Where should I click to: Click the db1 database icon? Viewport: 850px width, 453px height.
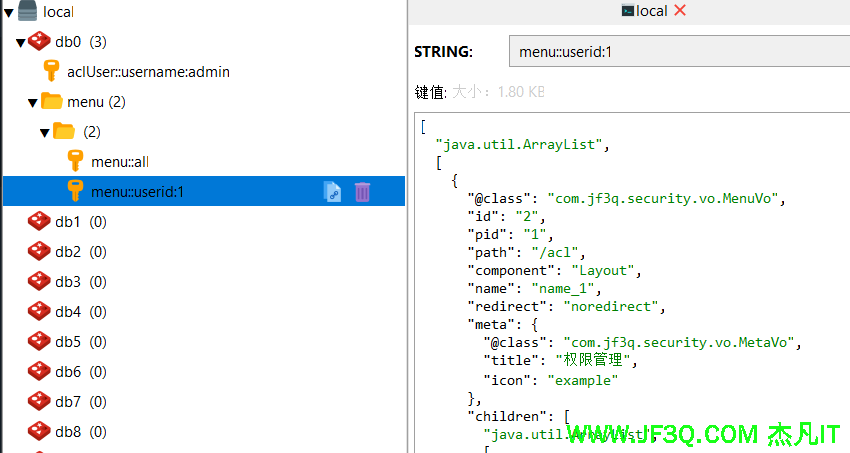point(39,221)
